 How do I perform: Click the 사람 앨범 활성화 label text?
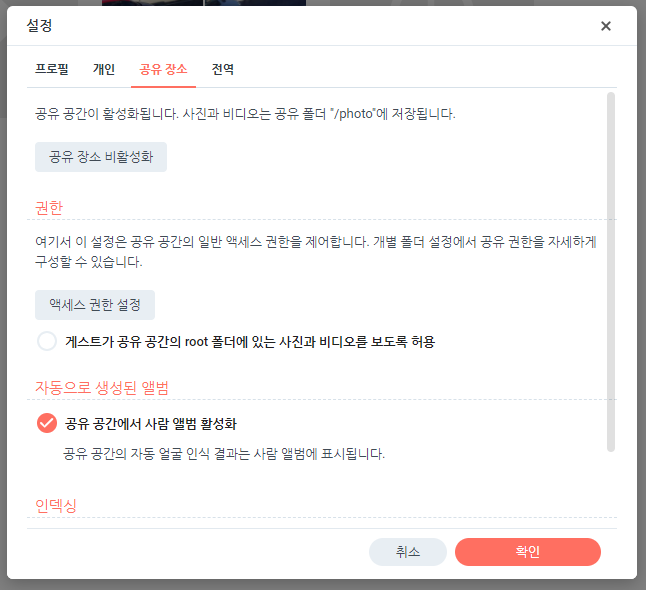(x=151, y=423)
